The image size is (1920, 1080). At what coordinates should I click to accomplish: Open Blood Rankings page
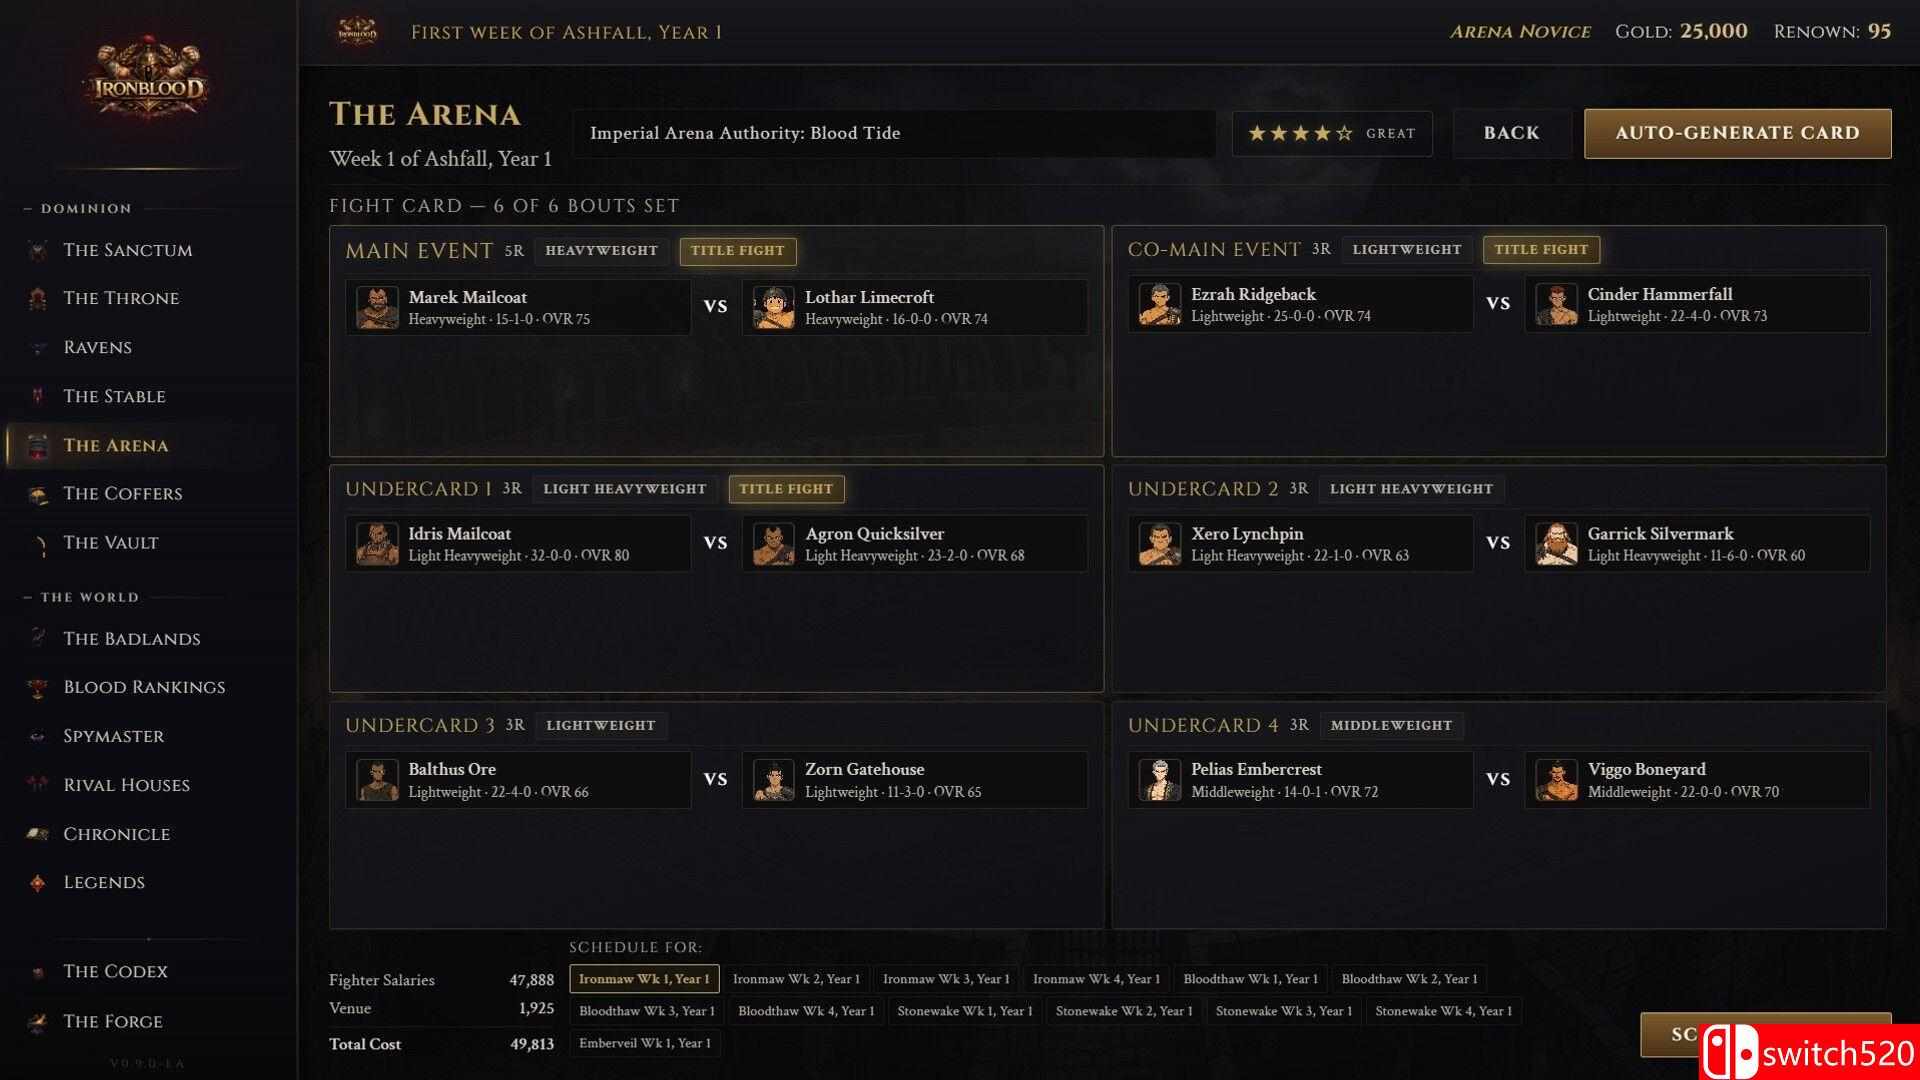150,687
